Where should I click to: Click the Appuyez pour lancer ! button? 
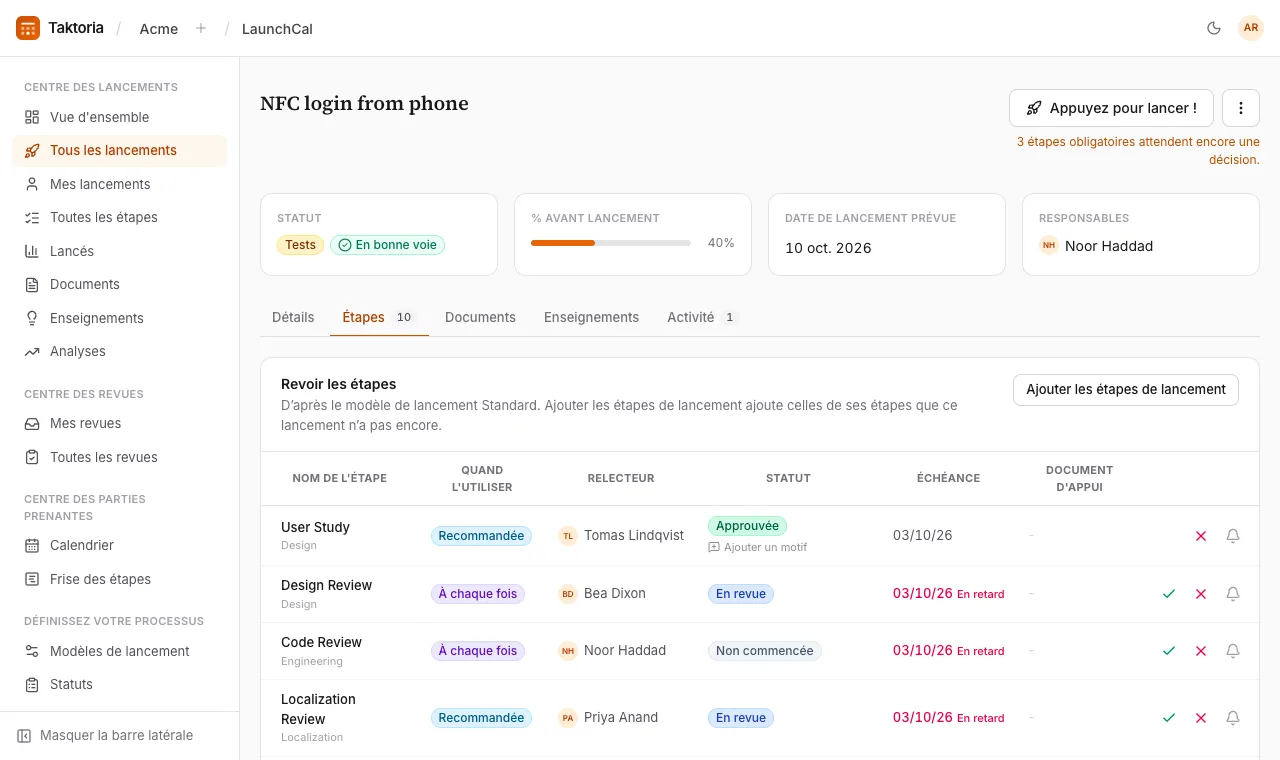[1111, 108]
